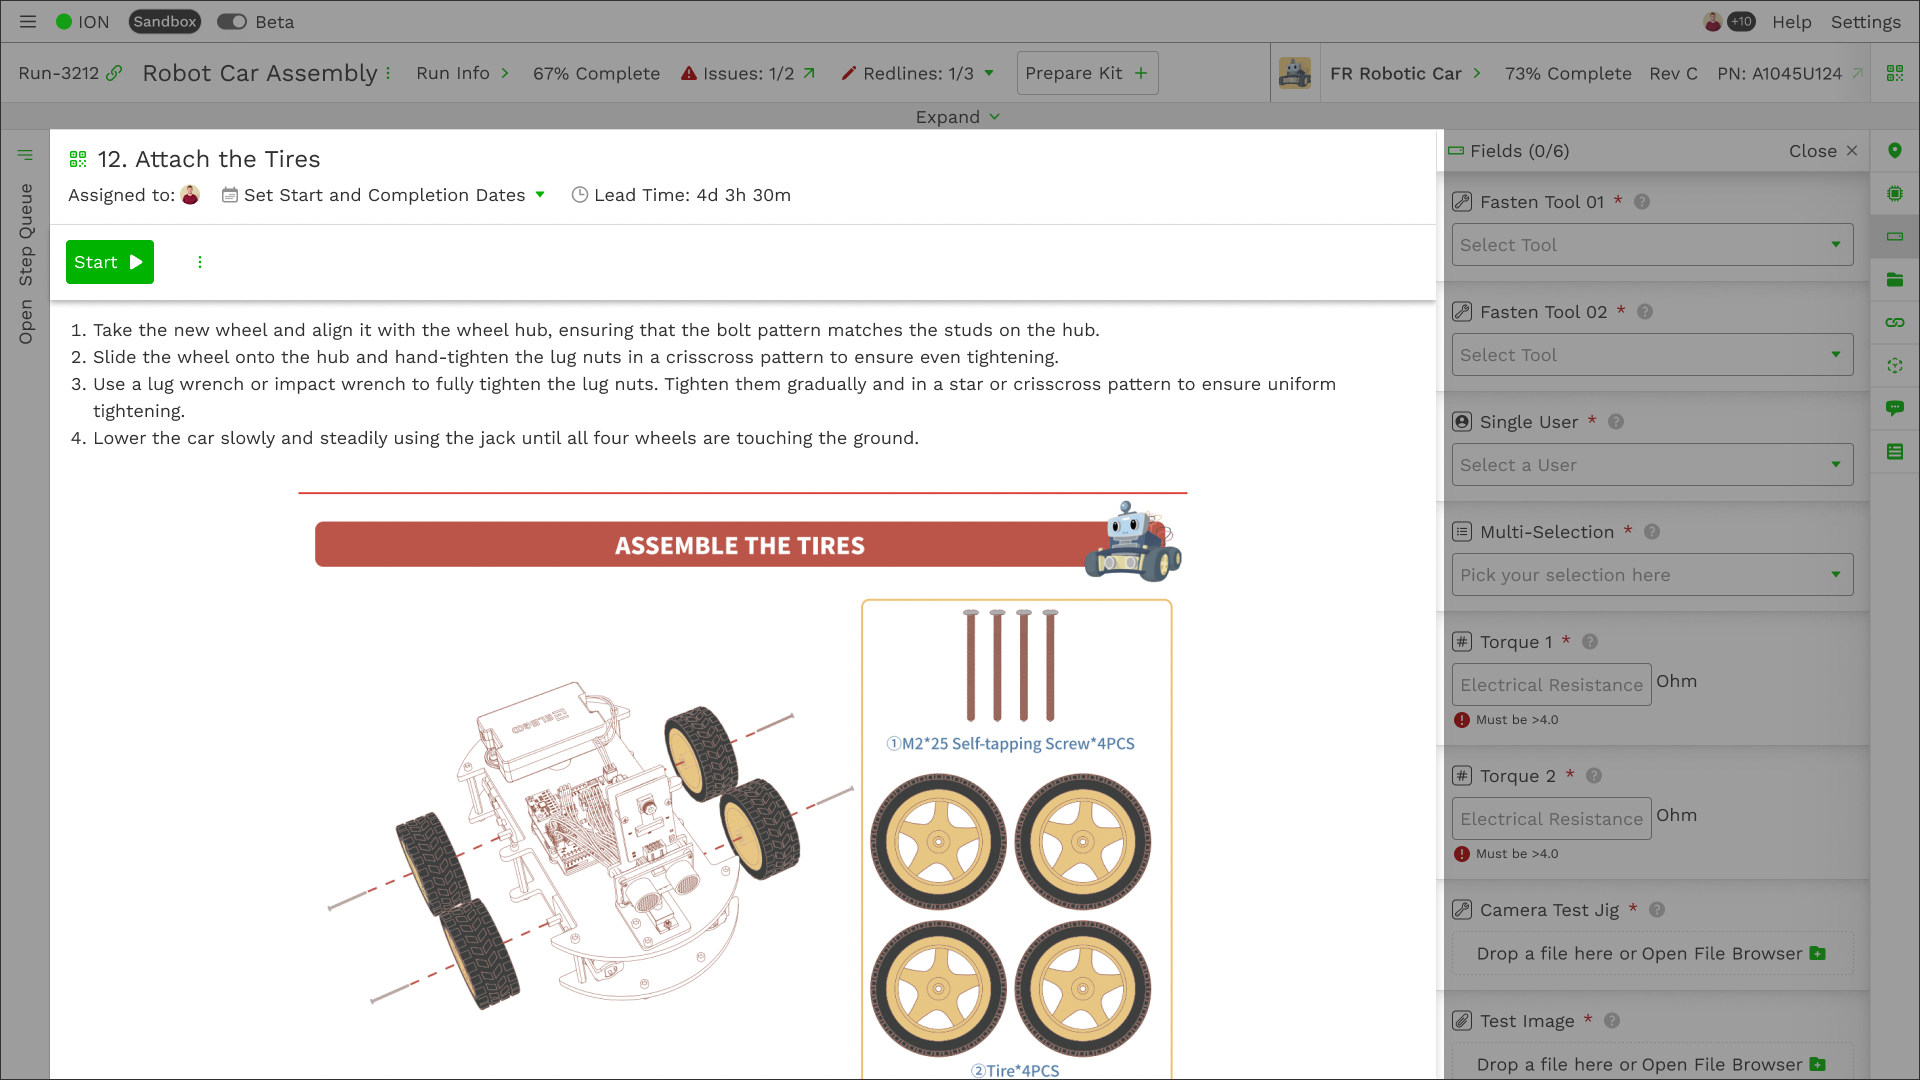1920x1080 pixels.
Task: Open the hamburger main menu
Action: (x=28, y=22)
